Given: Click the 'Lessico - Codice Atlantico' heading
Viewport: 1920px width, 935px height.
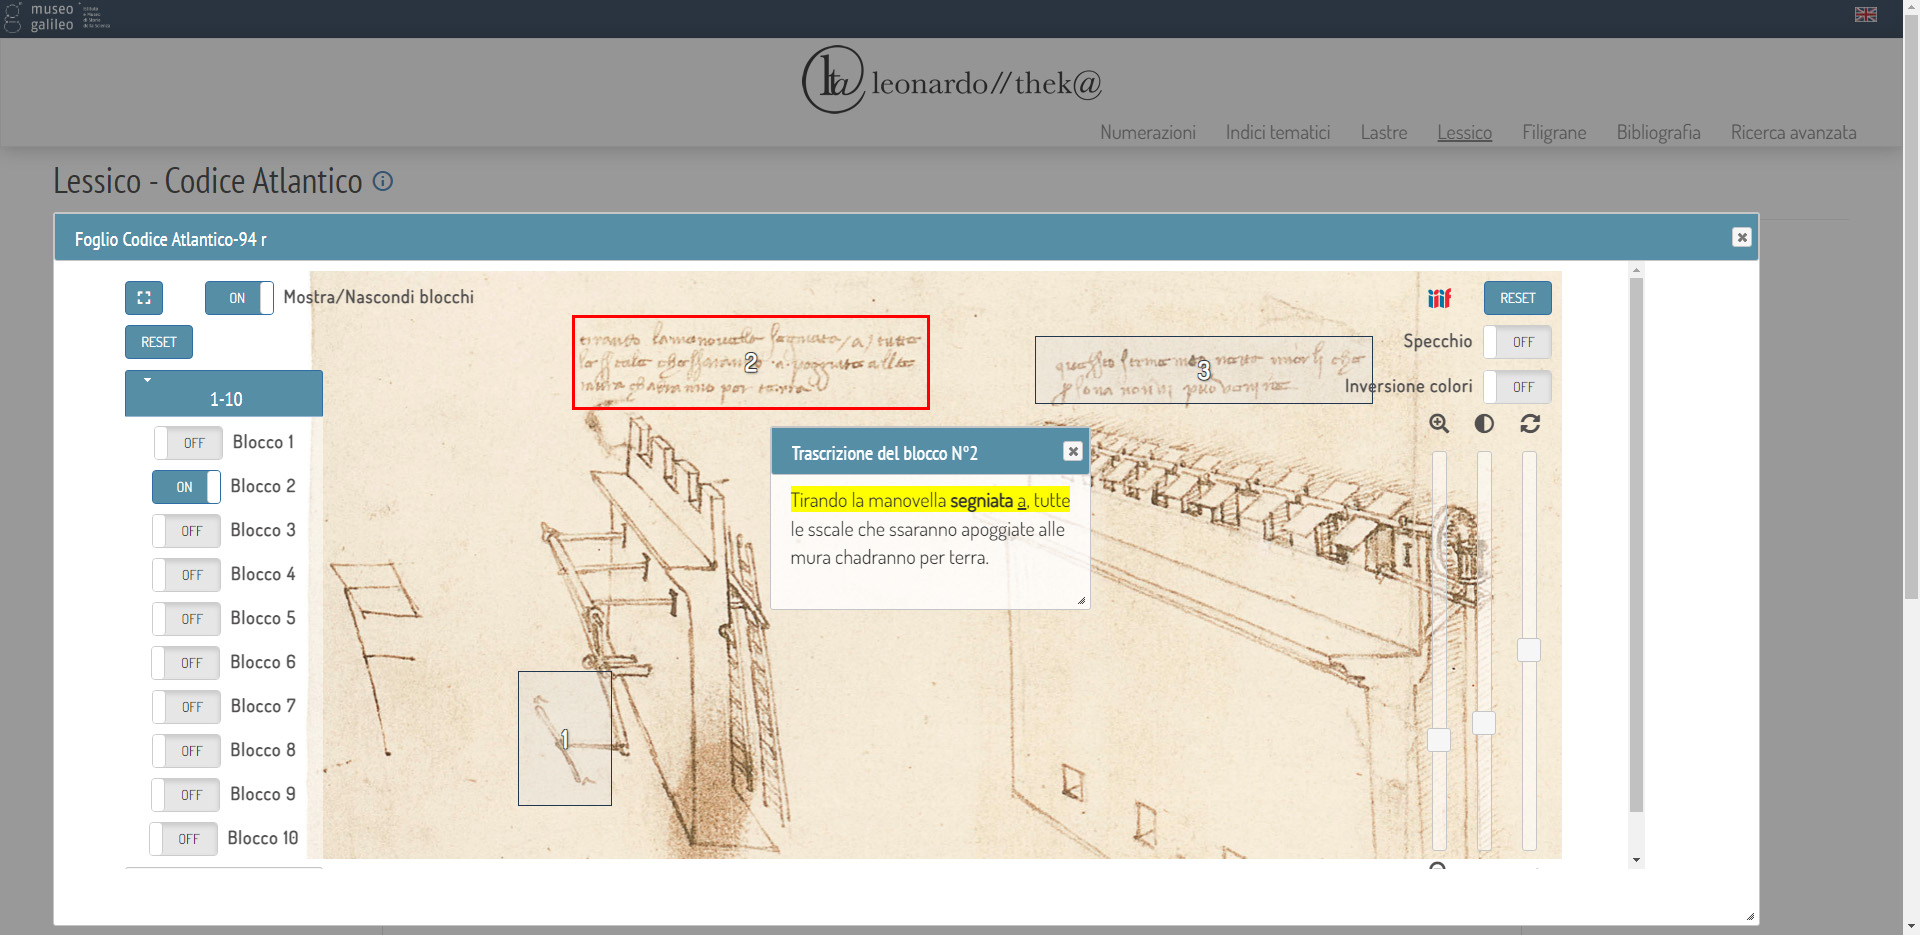Looking at the screenshot, I should pyautogui.click(x=208, y=181).
